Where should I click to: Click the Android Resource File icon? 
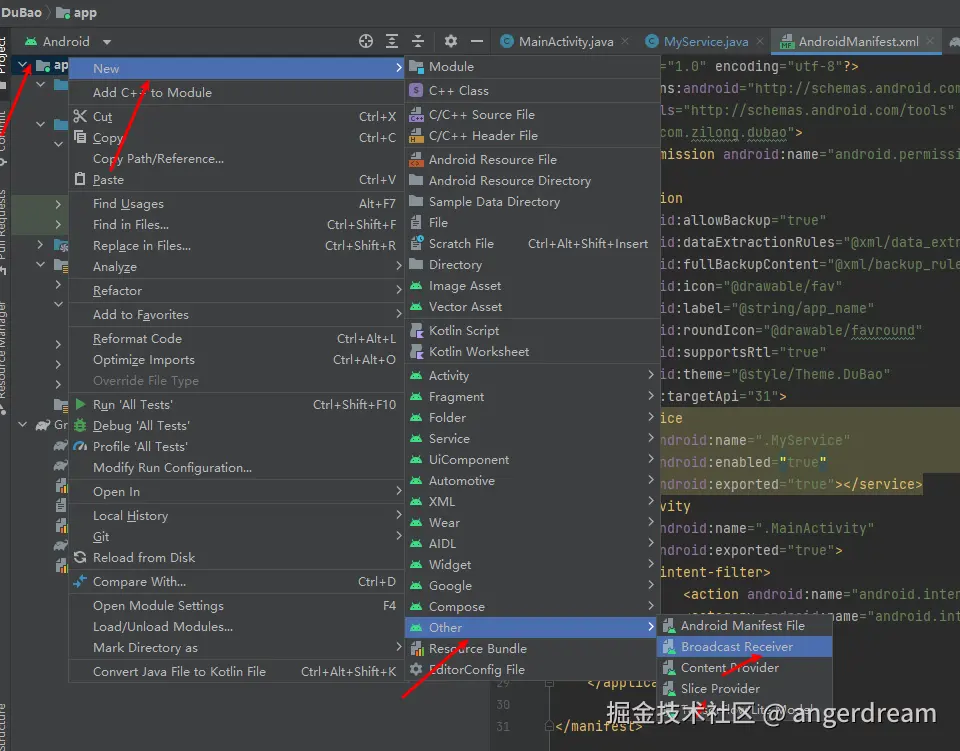pyautogui.click(x=416, y=159)
